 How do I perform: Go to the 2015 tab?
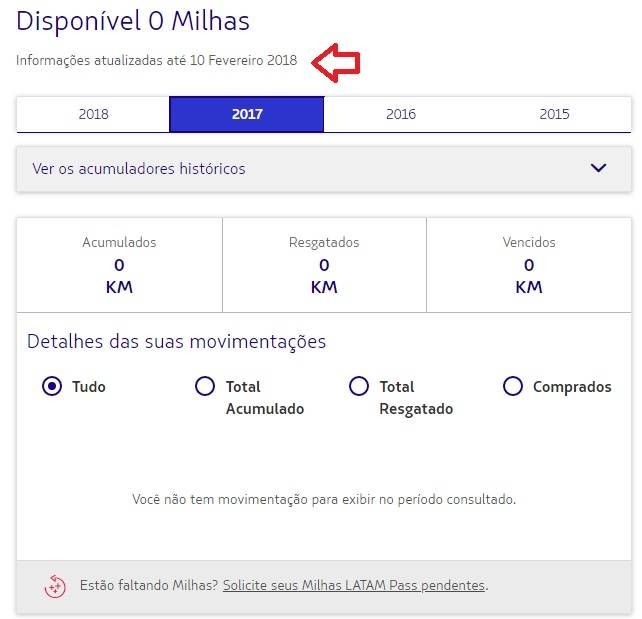554,114
